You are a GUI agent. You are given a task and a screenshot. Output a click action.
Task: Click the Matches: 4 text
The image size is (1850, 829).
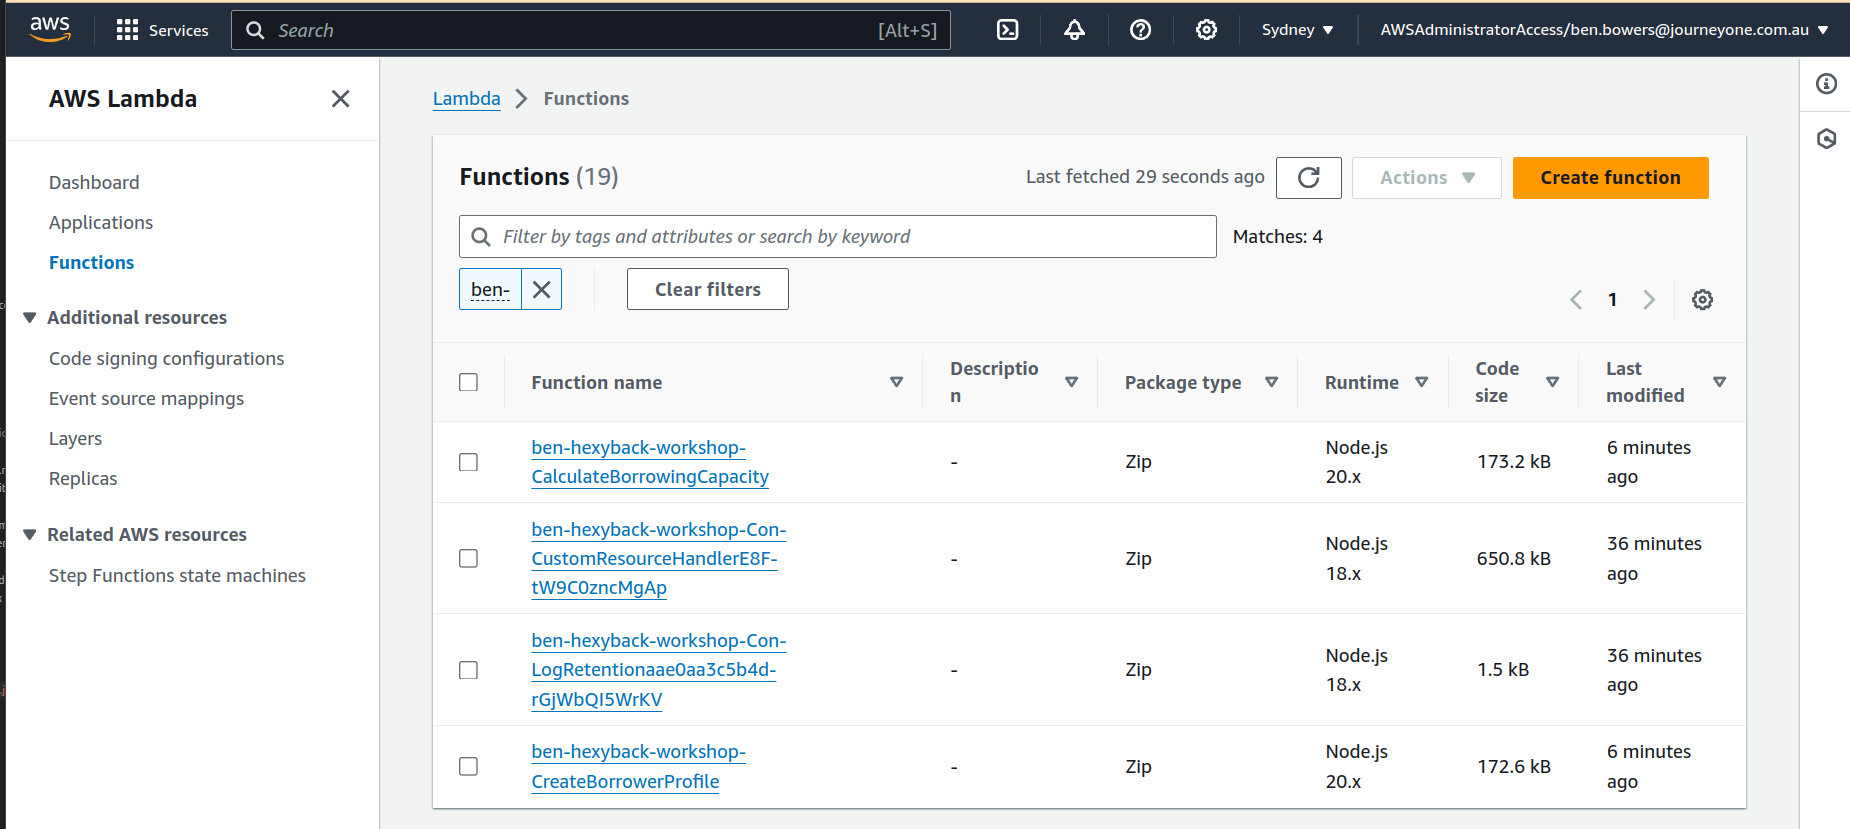click(1277, 237)
